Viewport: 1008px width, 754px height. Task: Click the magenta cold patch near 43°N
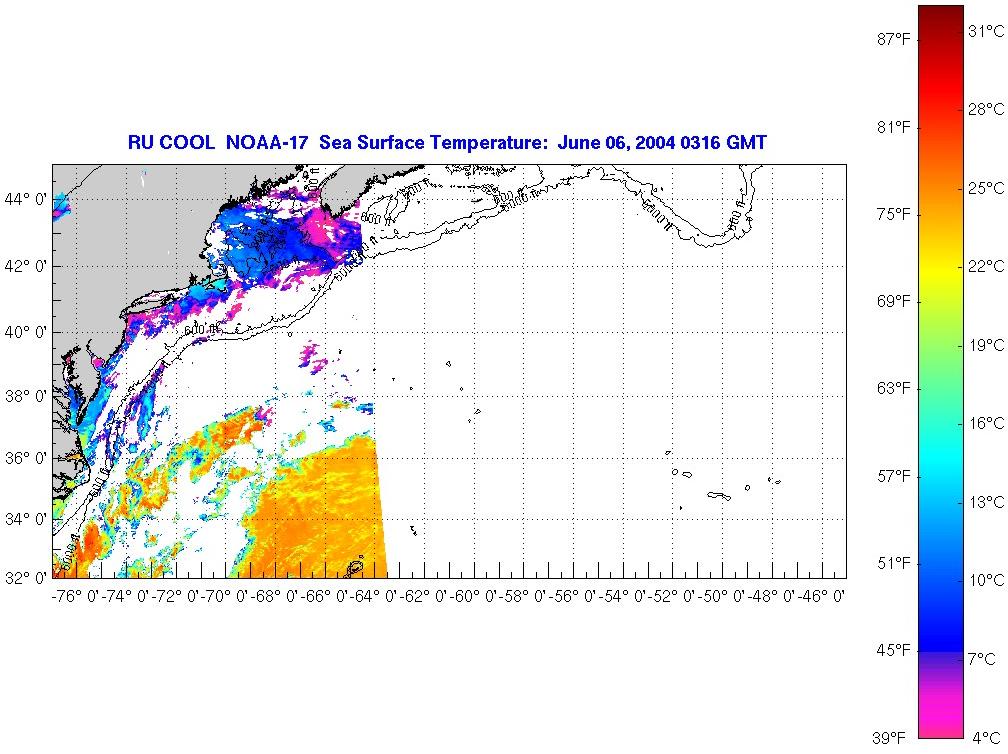pos(320,227)
